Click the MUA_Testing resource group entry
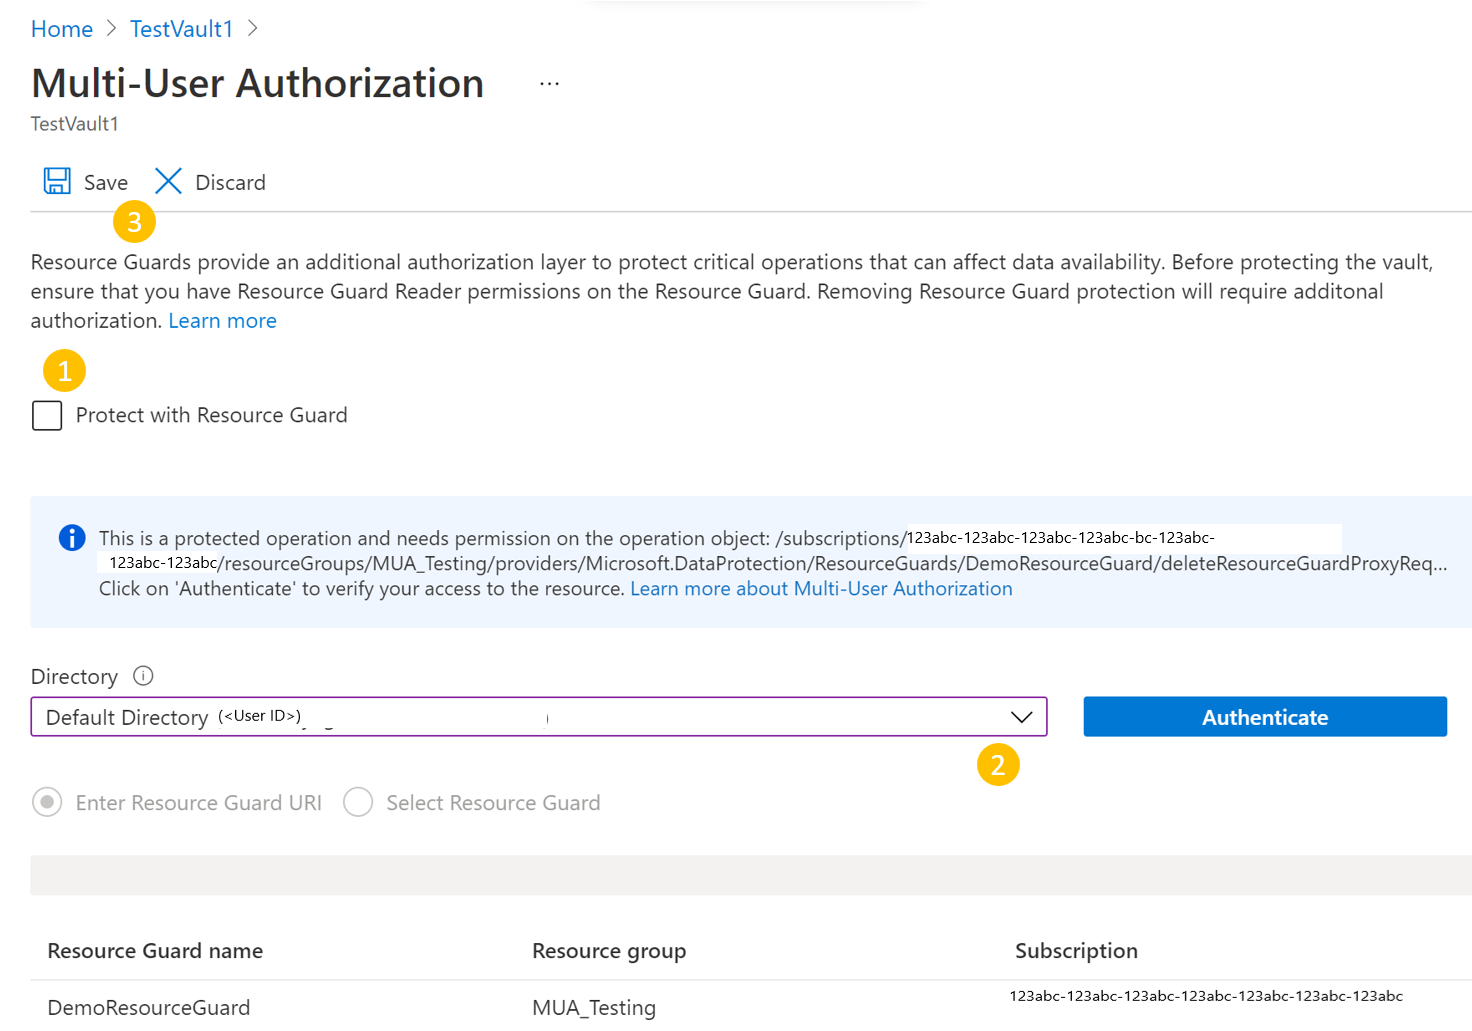 [x=594, y=1007]
